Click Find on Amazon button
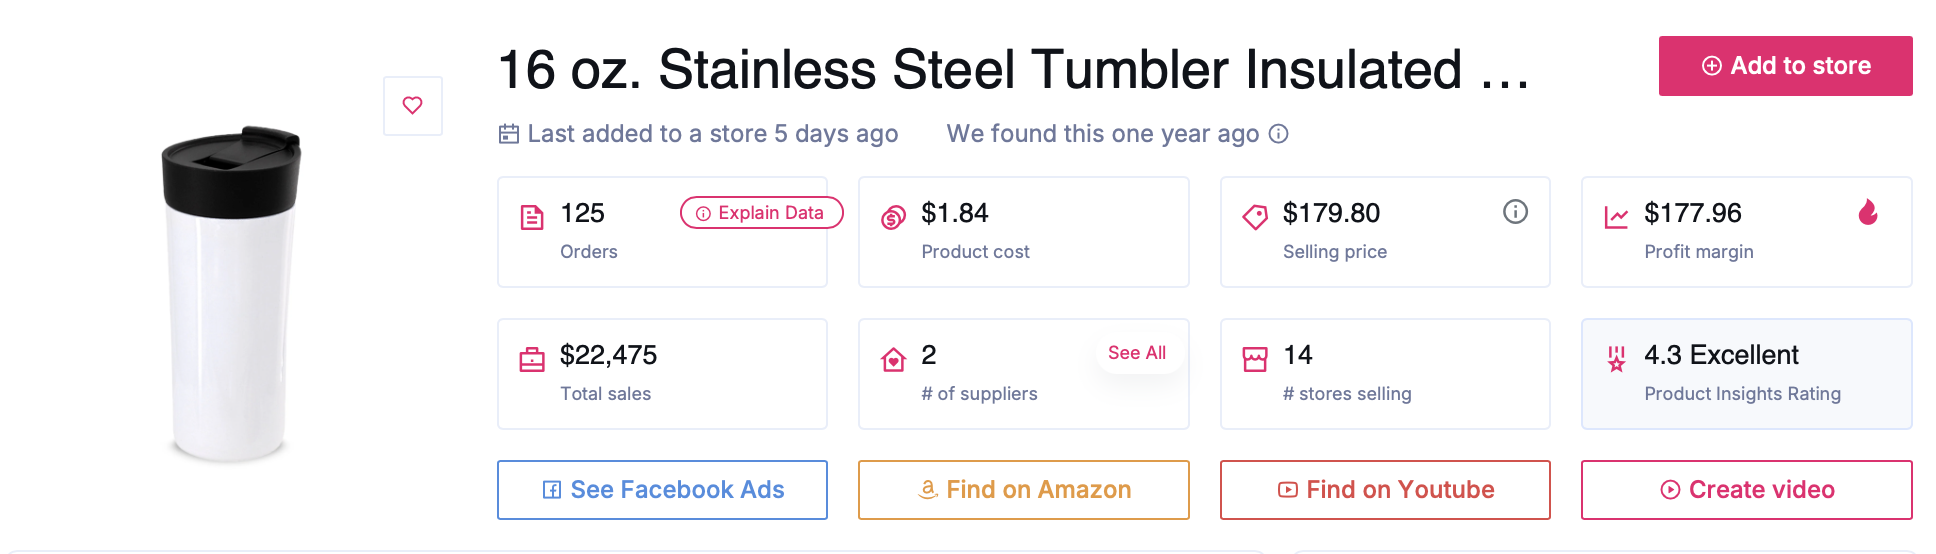 coord(1024,490)
